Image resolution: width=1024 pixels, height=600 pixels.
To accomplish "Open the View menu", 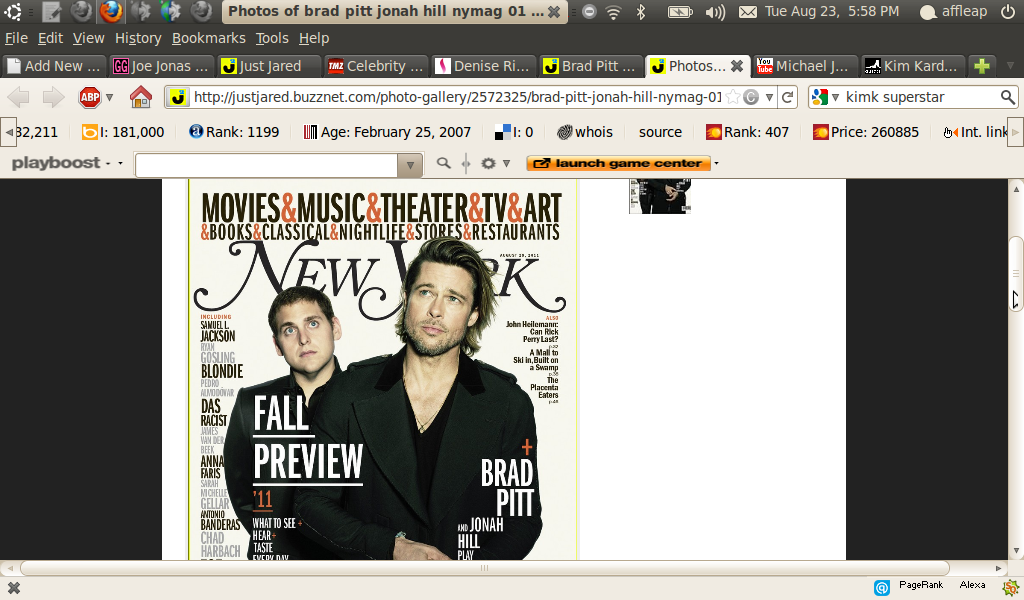I will pos(88,39).
